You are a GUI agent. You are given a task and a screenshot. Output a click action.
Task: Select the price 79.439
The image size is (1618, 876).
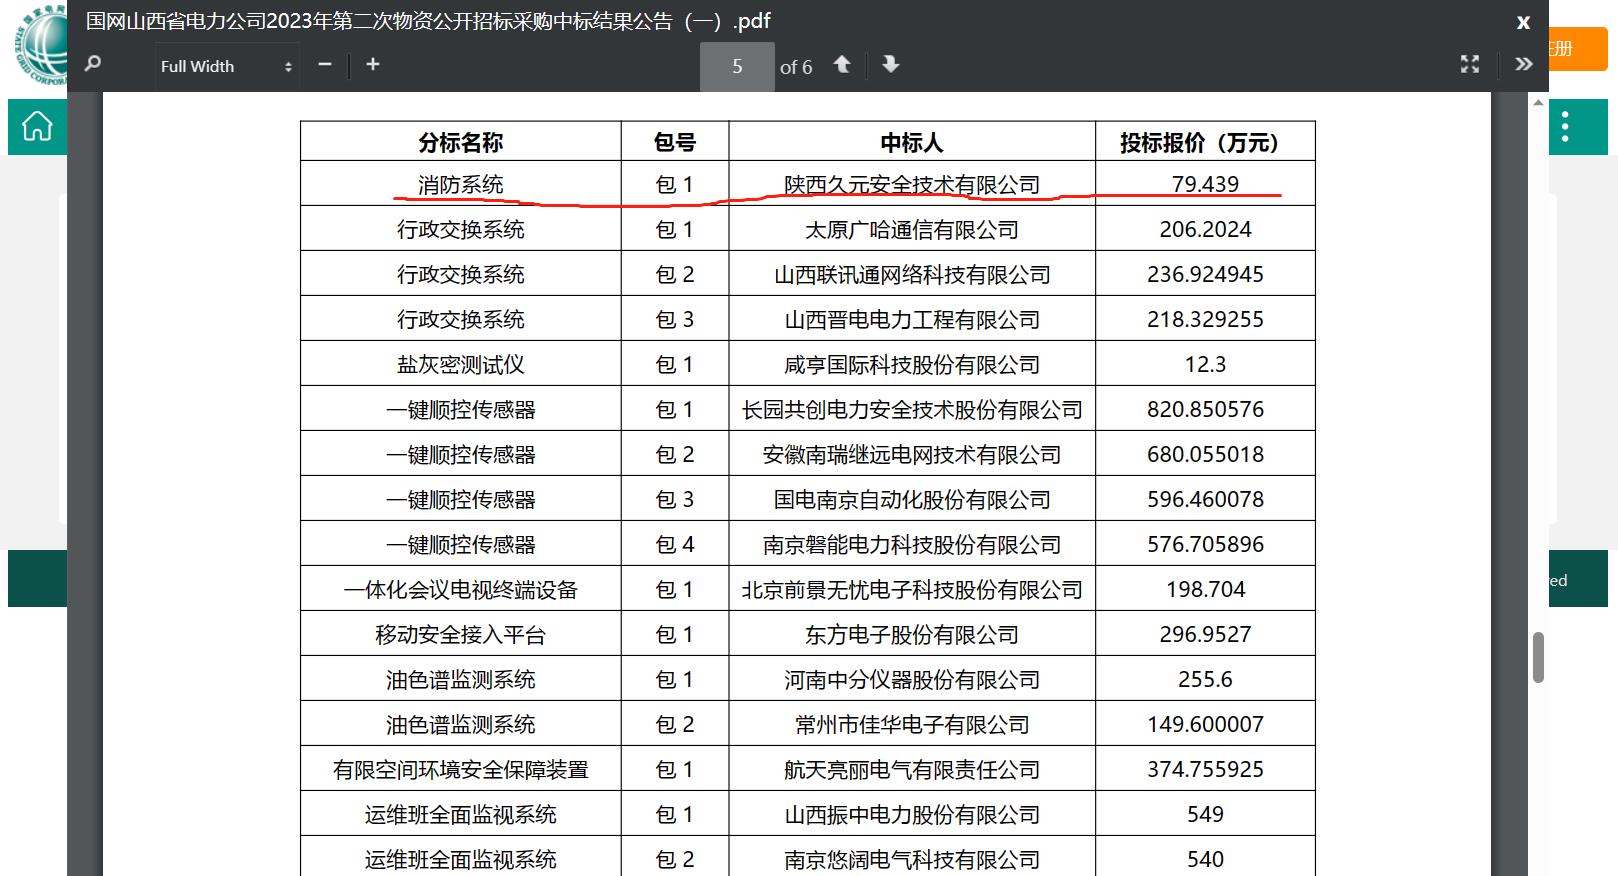tap(1205, 184)
